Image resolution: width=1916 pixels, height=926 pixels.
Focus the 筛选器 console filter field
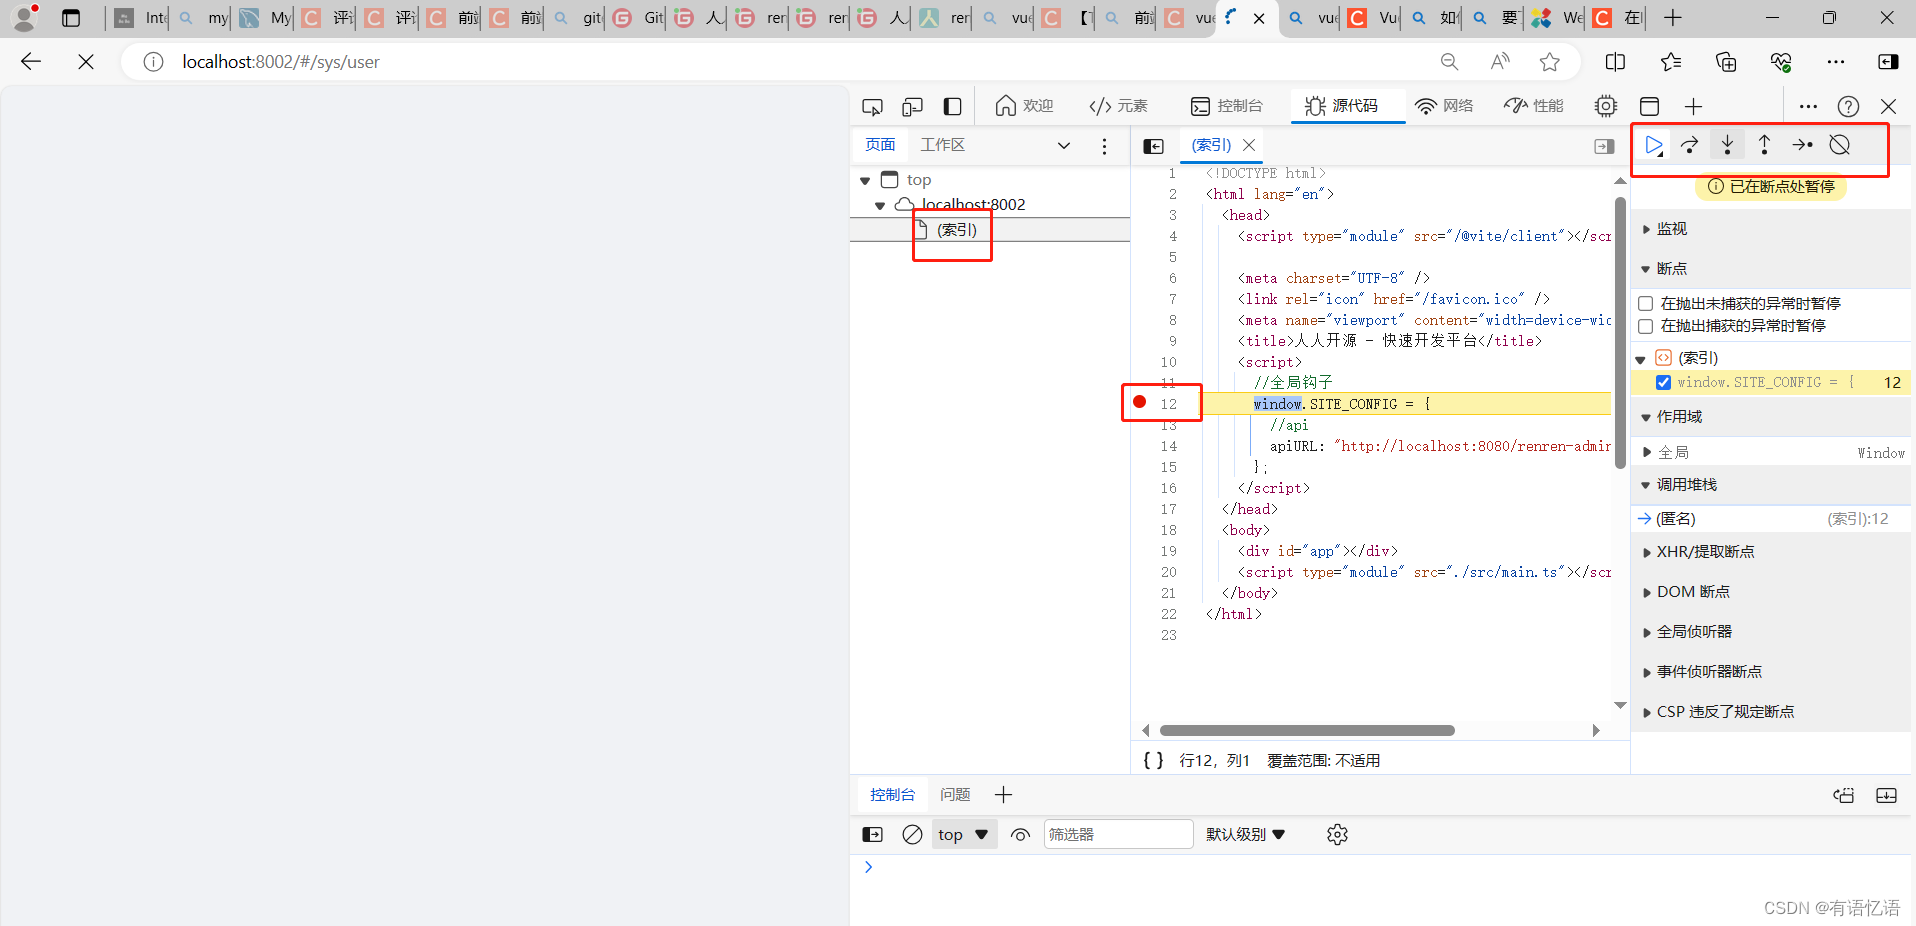point(1118,834)
